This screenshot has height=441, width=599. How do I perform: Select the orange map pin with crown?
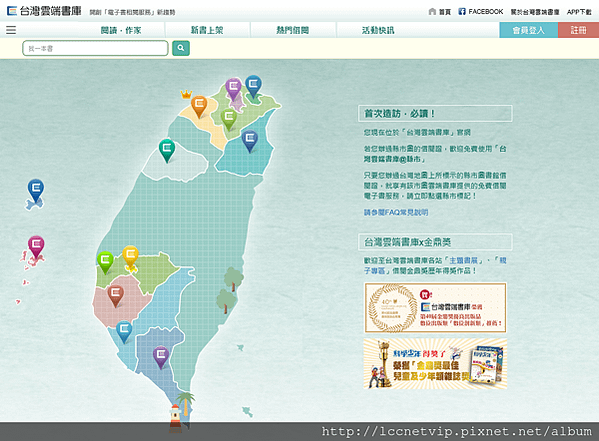pos(199,106)
